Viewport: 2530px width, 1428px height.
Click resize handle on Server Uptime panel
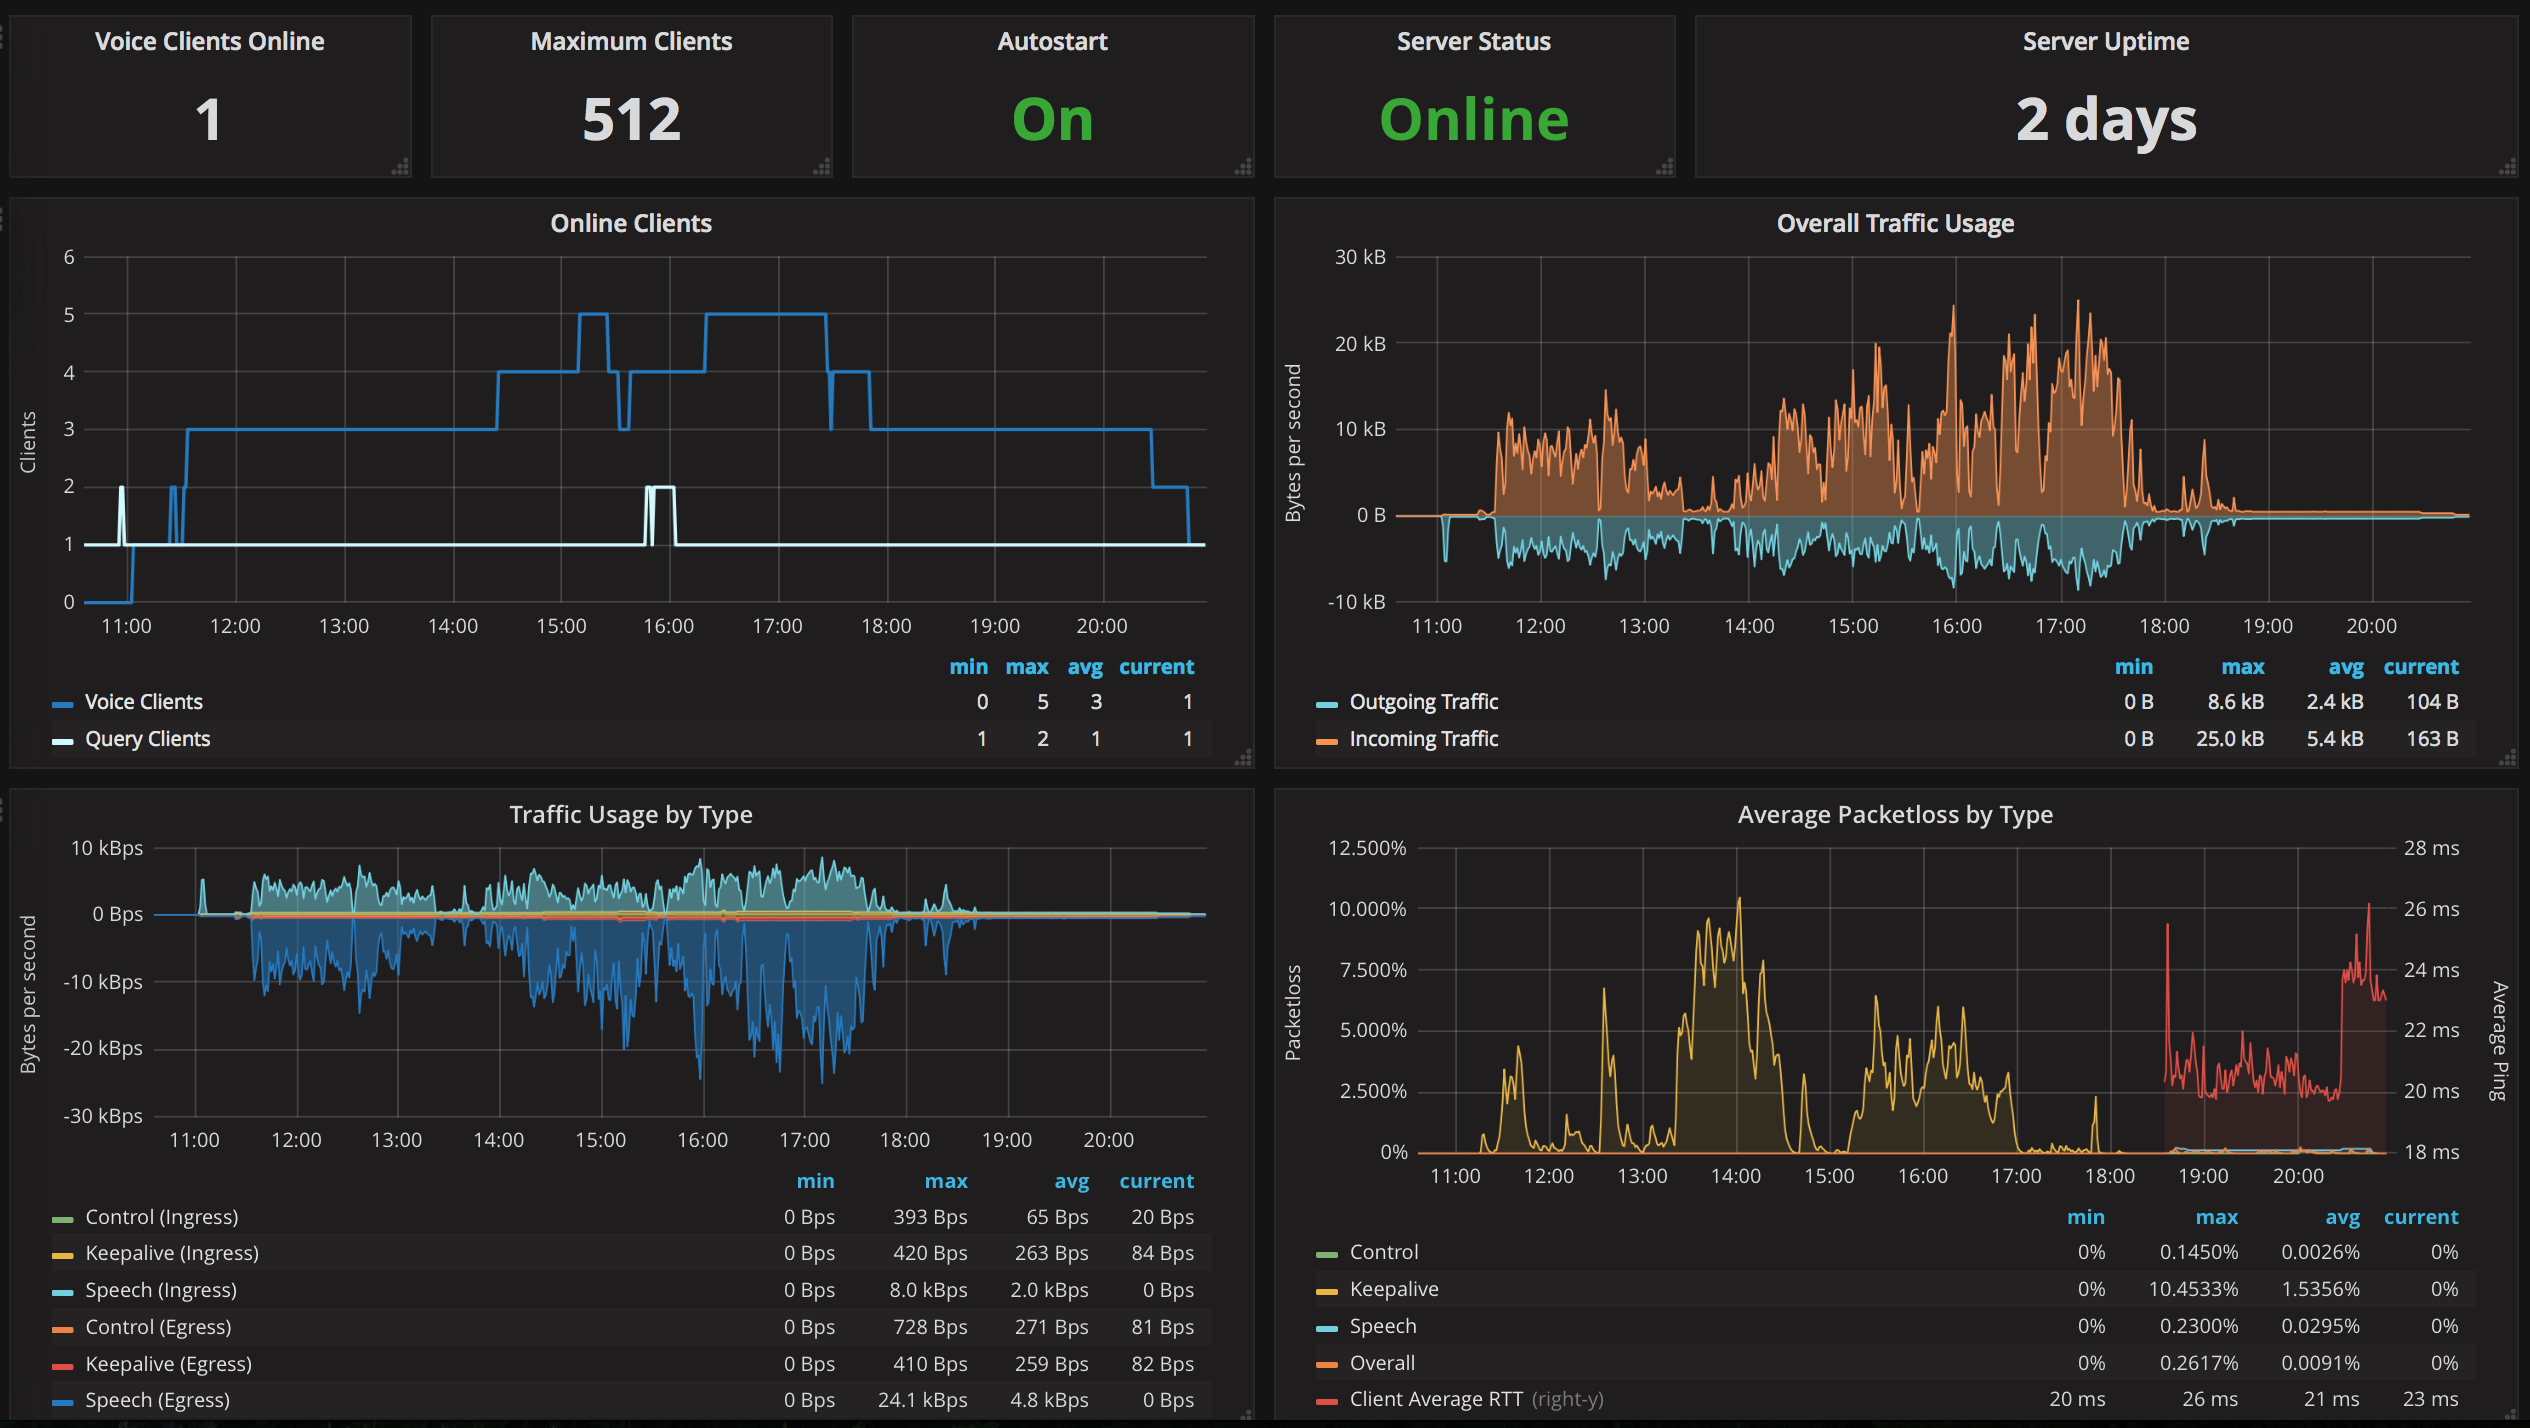pyautogui.click(x=2507, y=168)
